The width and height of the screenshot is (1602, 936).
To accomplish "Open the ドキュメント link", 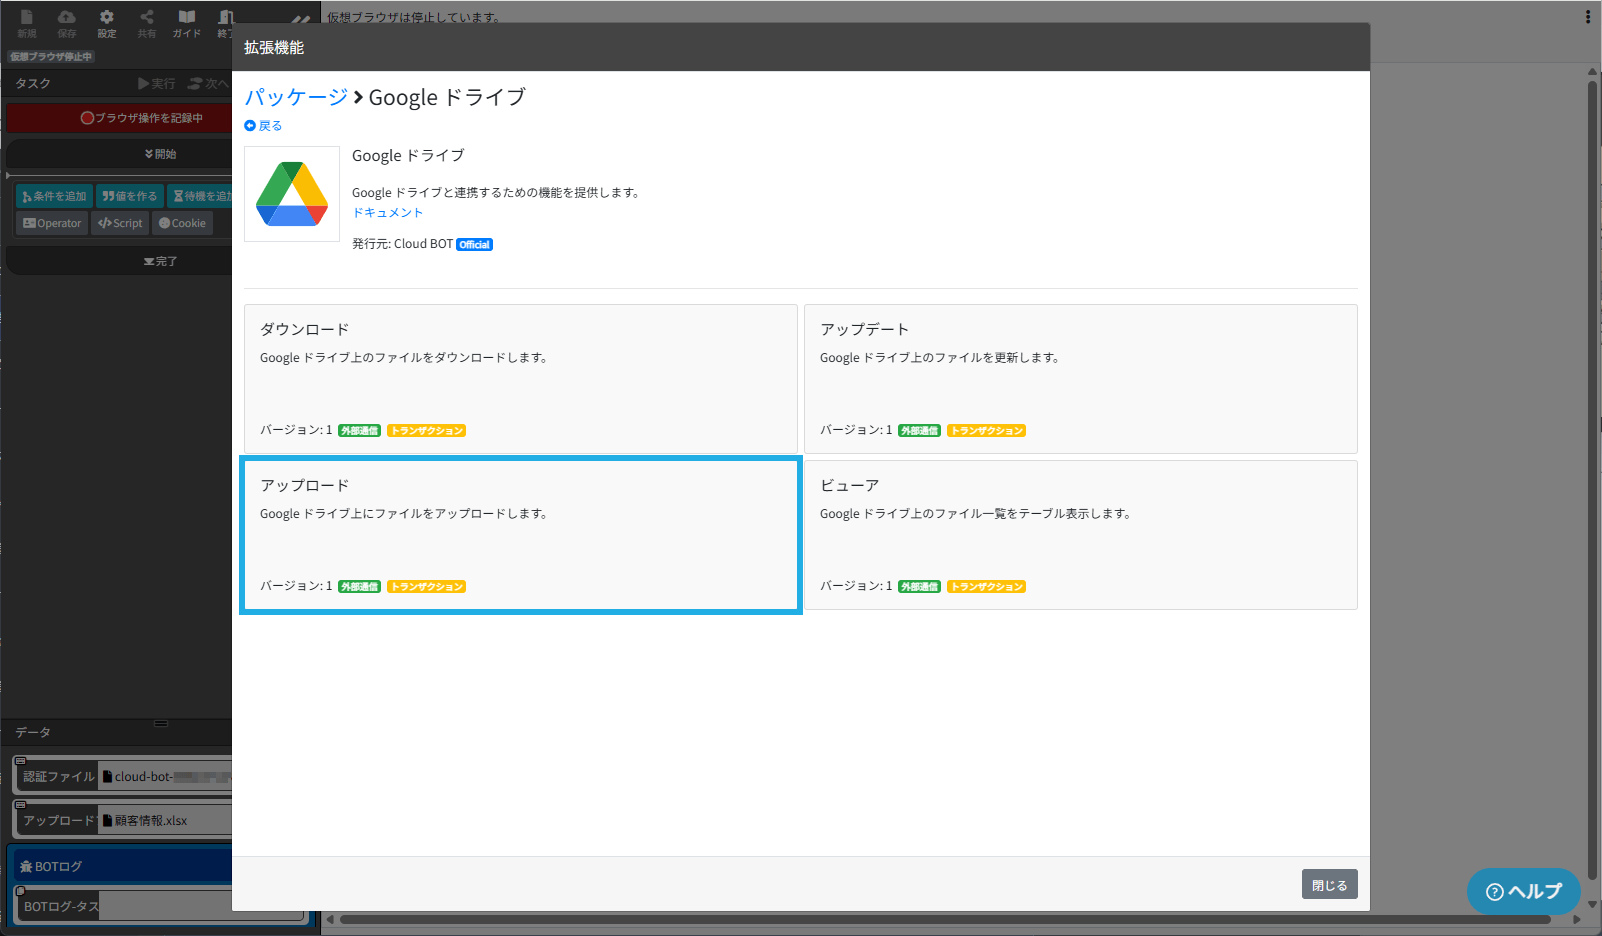I will (x=388, y=213).
